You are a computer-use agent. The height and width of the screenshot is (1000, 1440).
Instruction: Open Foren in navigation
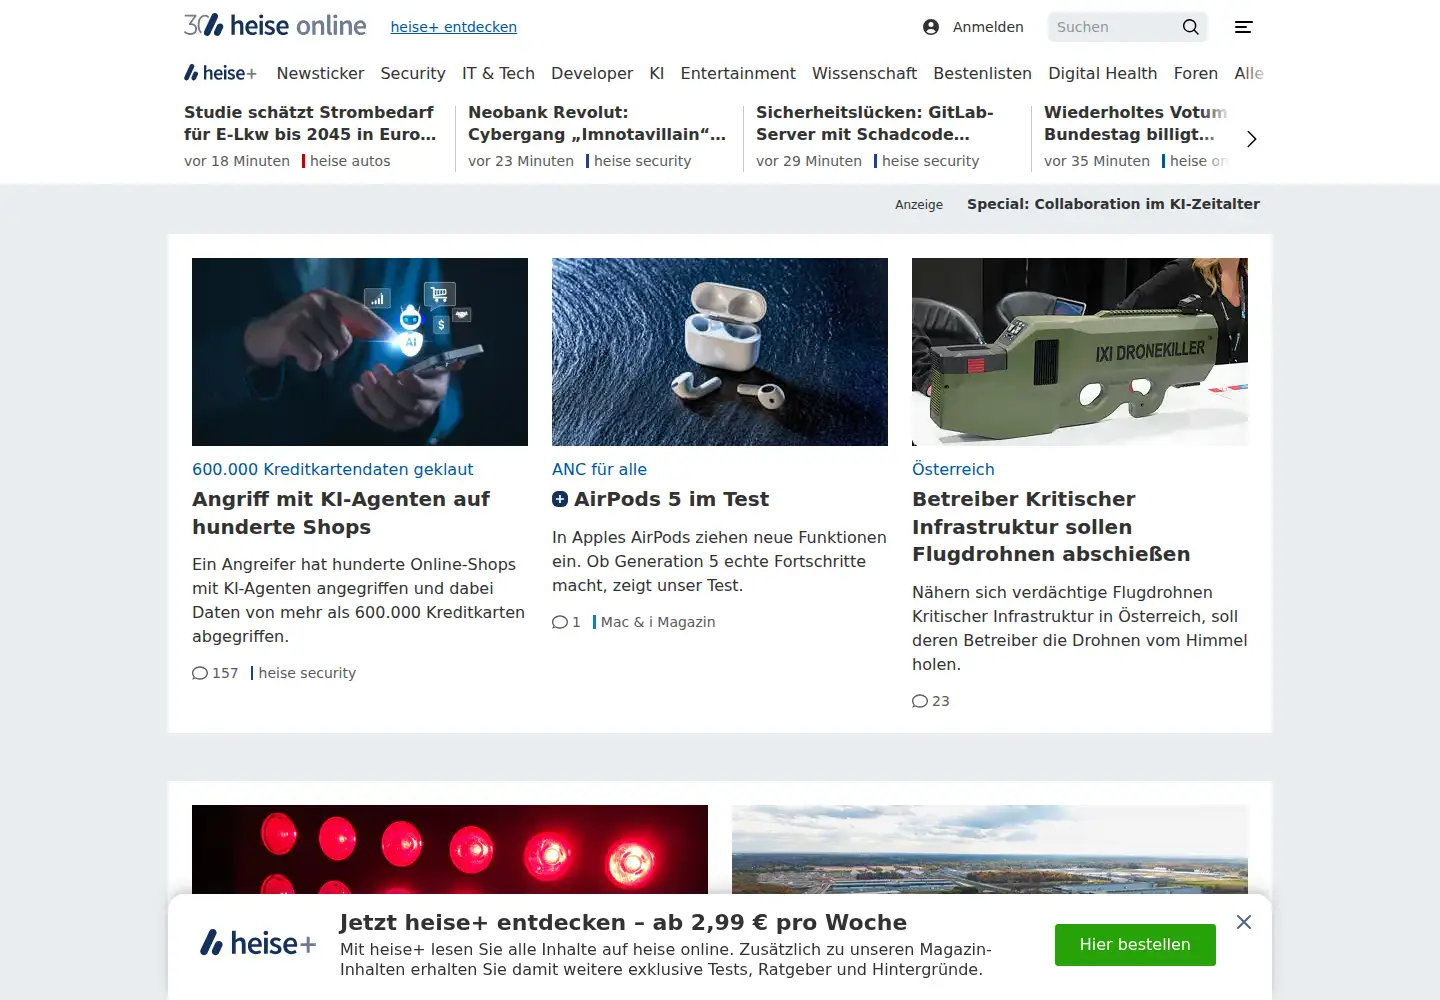1196,73
